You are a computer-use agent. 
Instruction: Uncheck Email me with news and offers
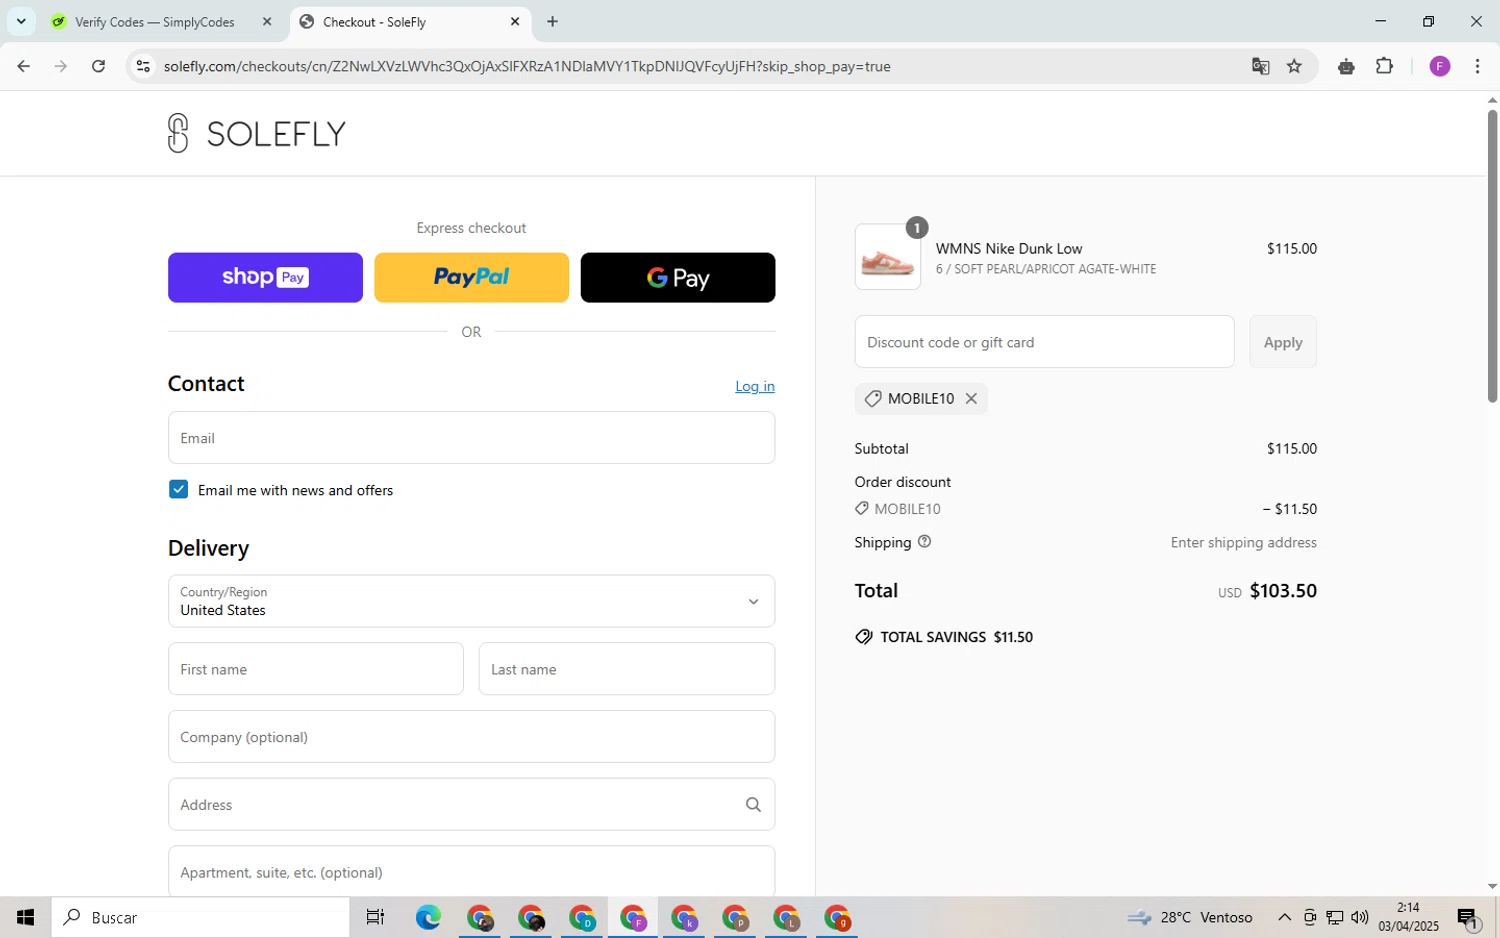click(178, 489)
